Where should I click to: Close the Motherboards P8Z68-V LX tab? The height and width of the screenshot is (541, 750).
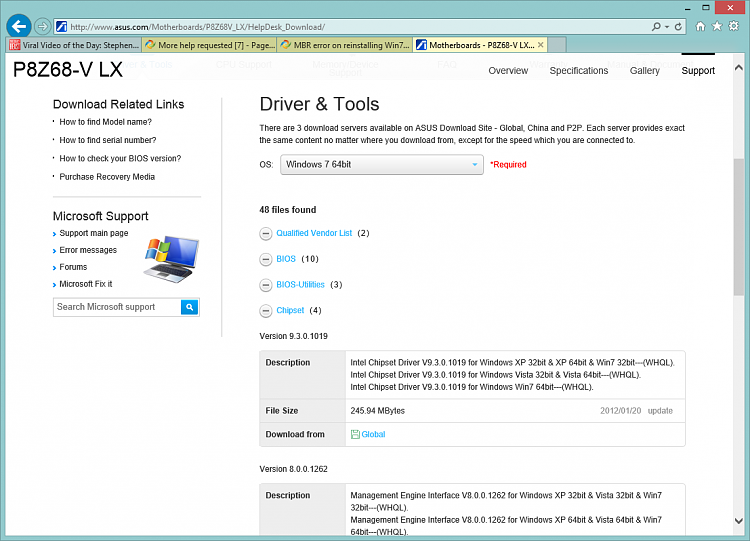click(540, 45)
